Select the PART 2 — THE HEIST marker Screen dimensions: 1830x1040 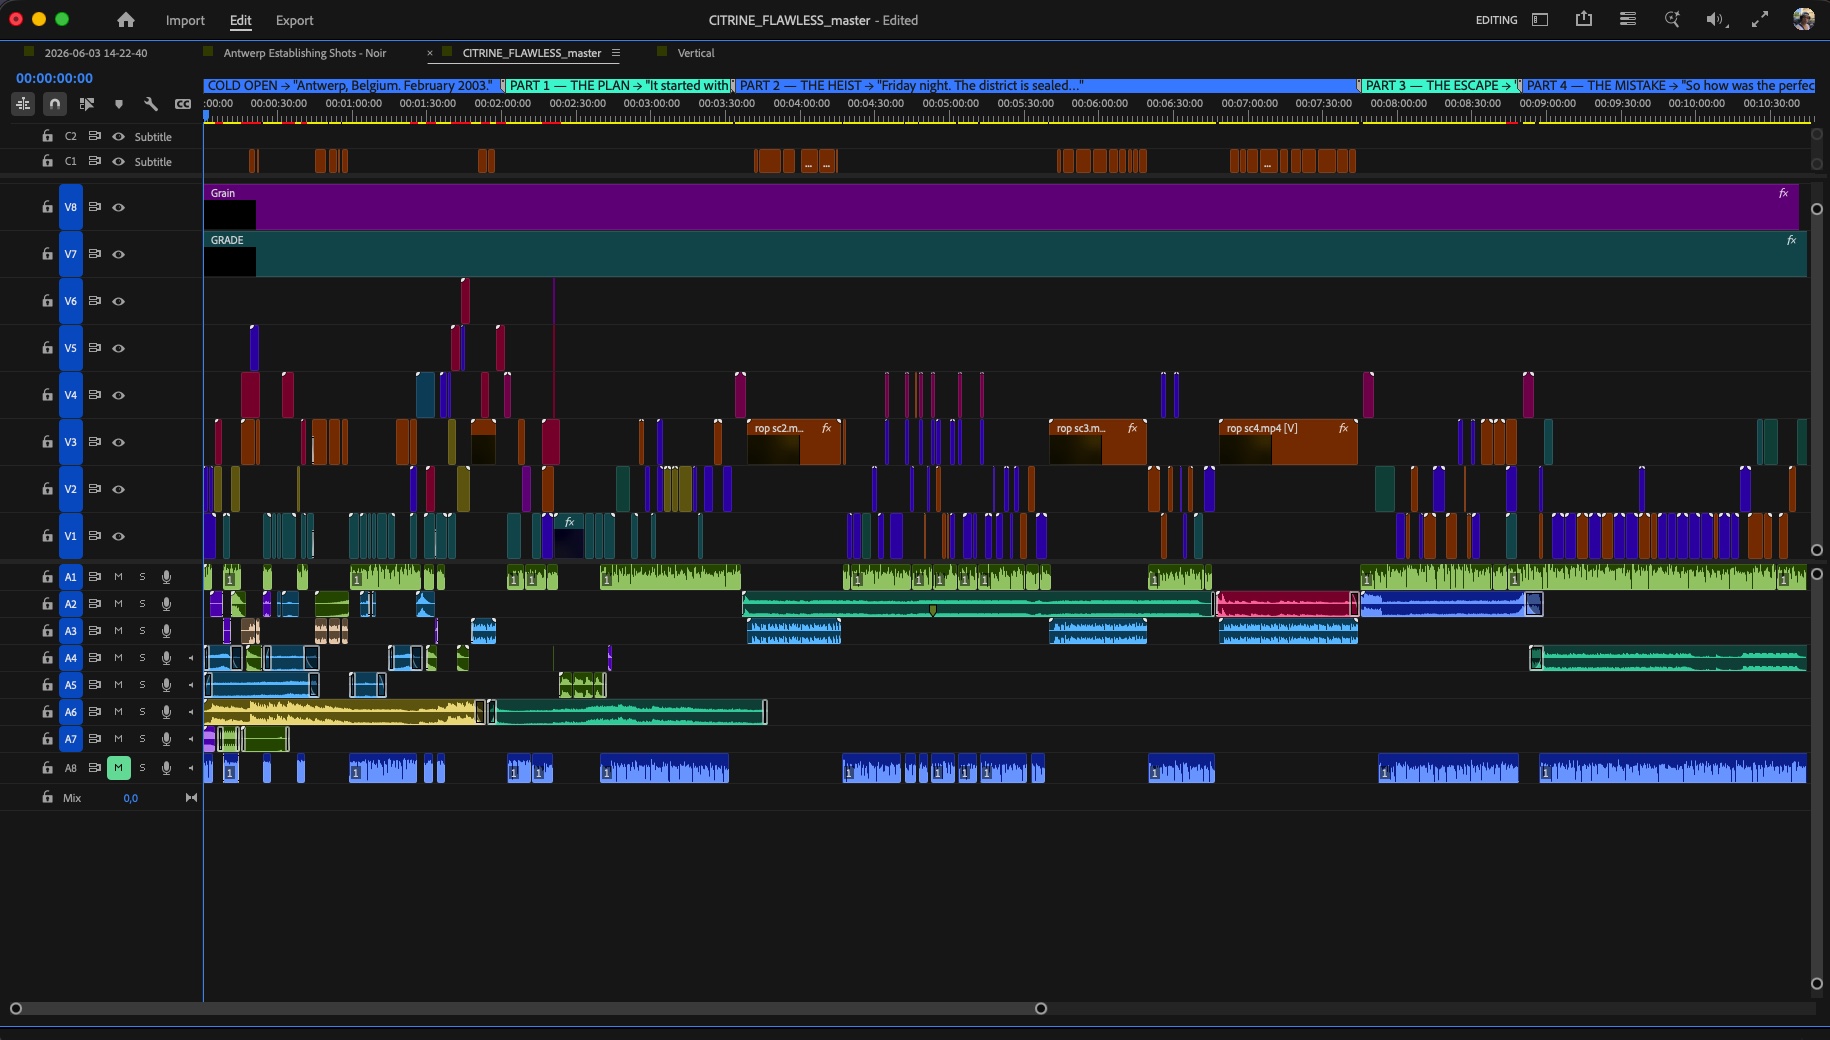coord(1046,85)
